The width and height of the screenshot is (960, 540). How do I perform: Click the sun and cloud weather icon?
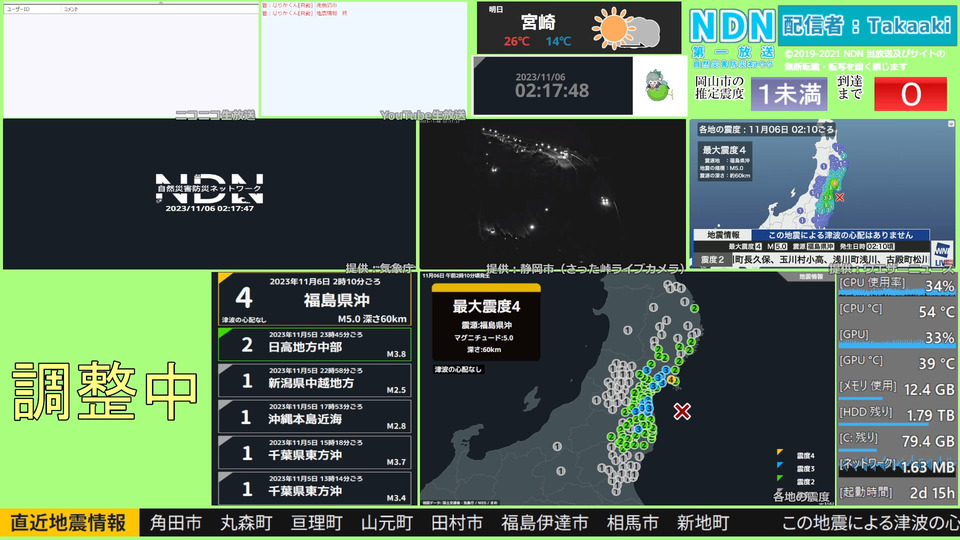(626, 28)
